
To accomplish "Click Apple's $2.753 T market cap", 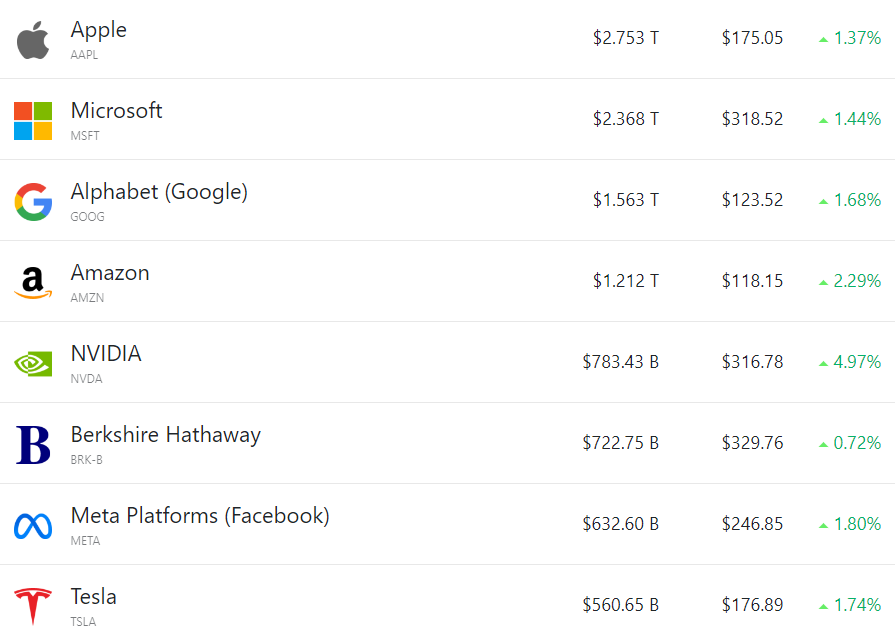I will [625, 39].
